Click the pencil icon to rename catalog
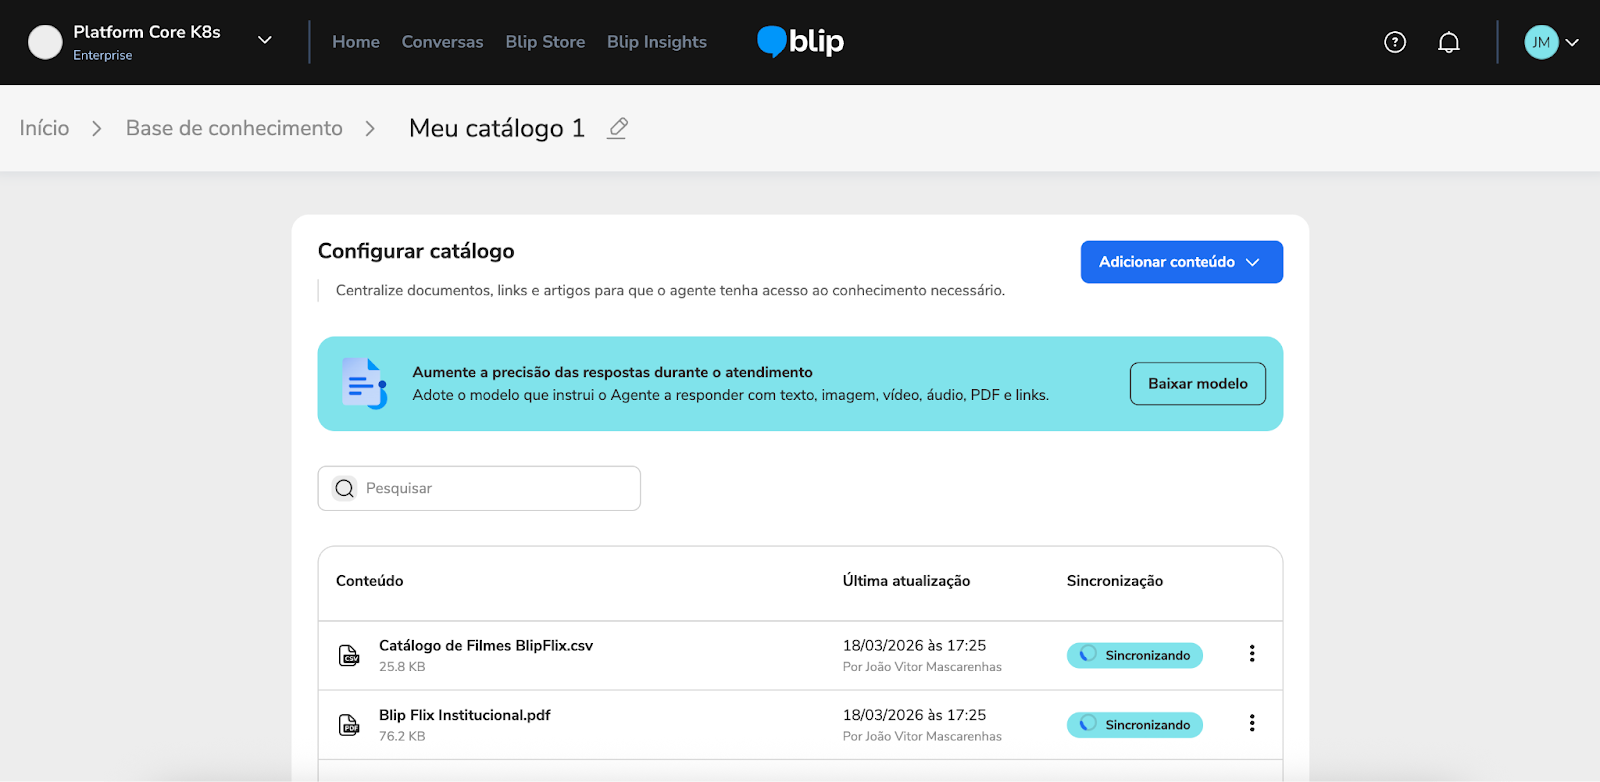 click(618, 128)
